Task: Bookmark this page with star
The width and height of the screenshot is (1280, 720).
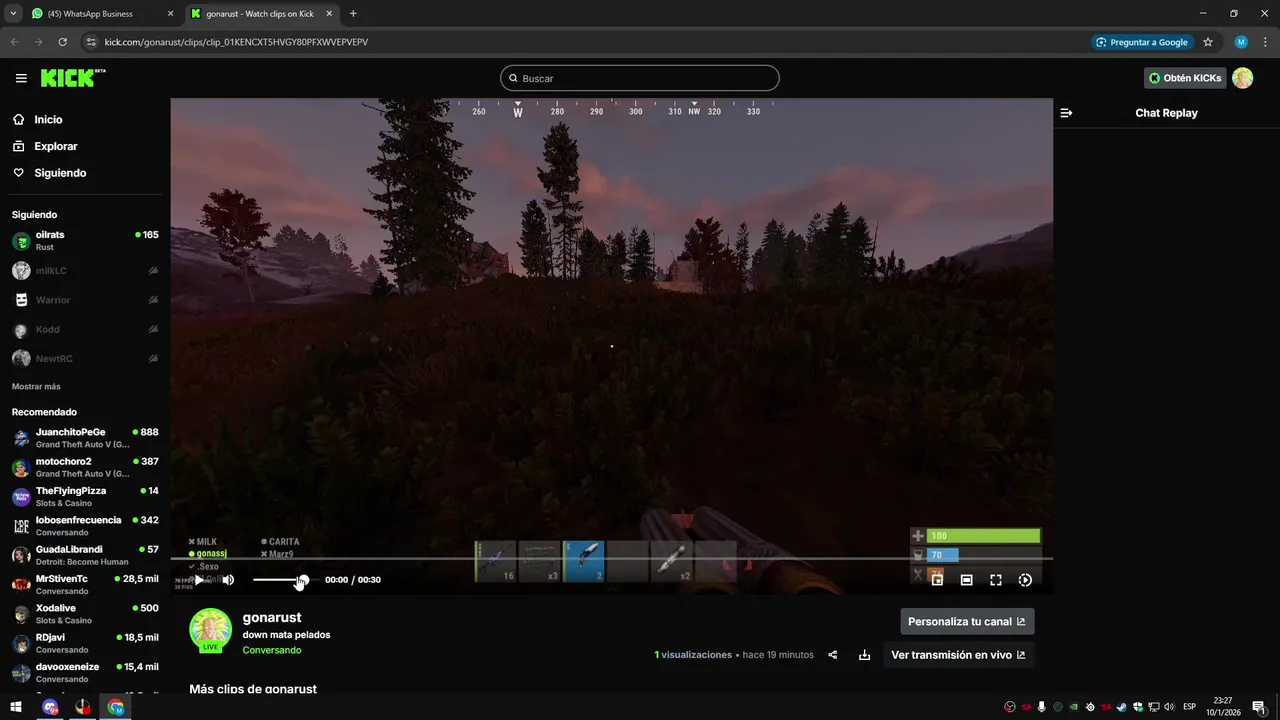Action: (x=1208, y=42)
